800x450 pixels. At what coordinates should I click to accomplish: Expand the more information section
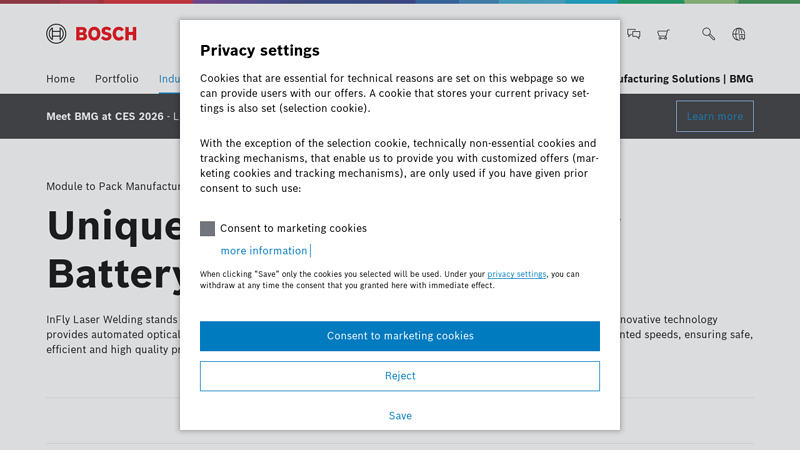coord(264,251)
